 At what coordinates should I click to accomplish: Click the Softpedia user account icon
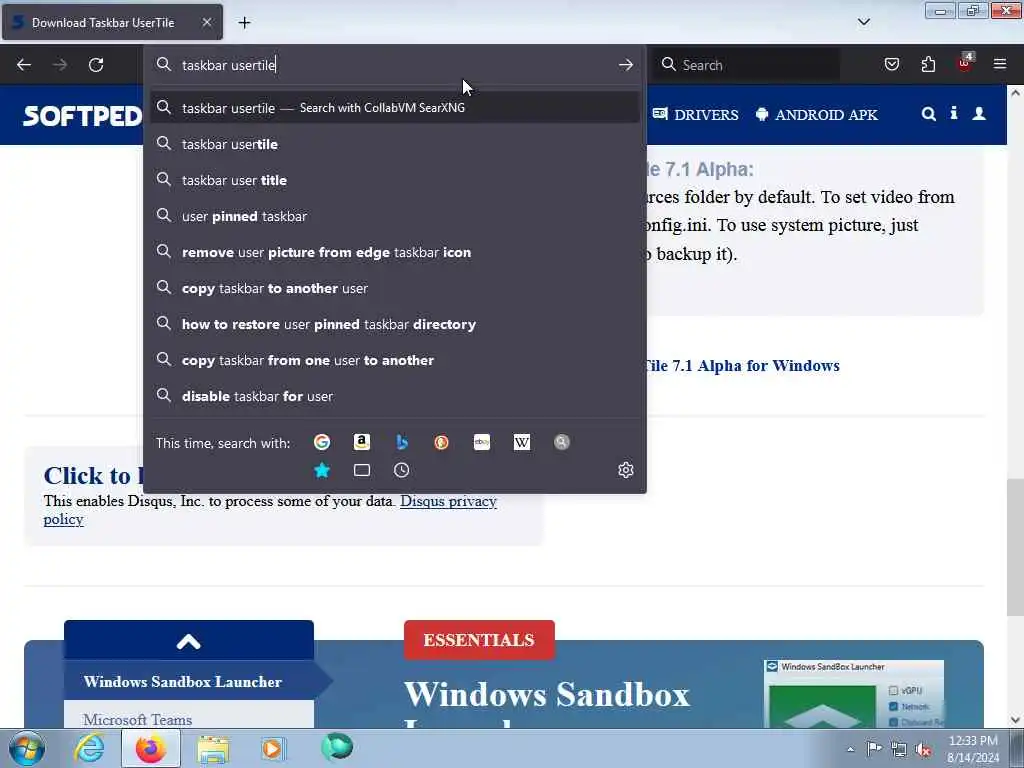[x=979, y=114]
